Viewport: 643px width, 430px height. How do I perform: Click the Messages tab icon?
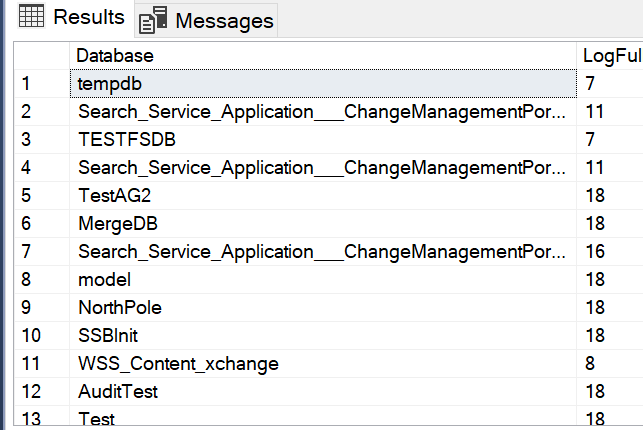pos(152,20)
